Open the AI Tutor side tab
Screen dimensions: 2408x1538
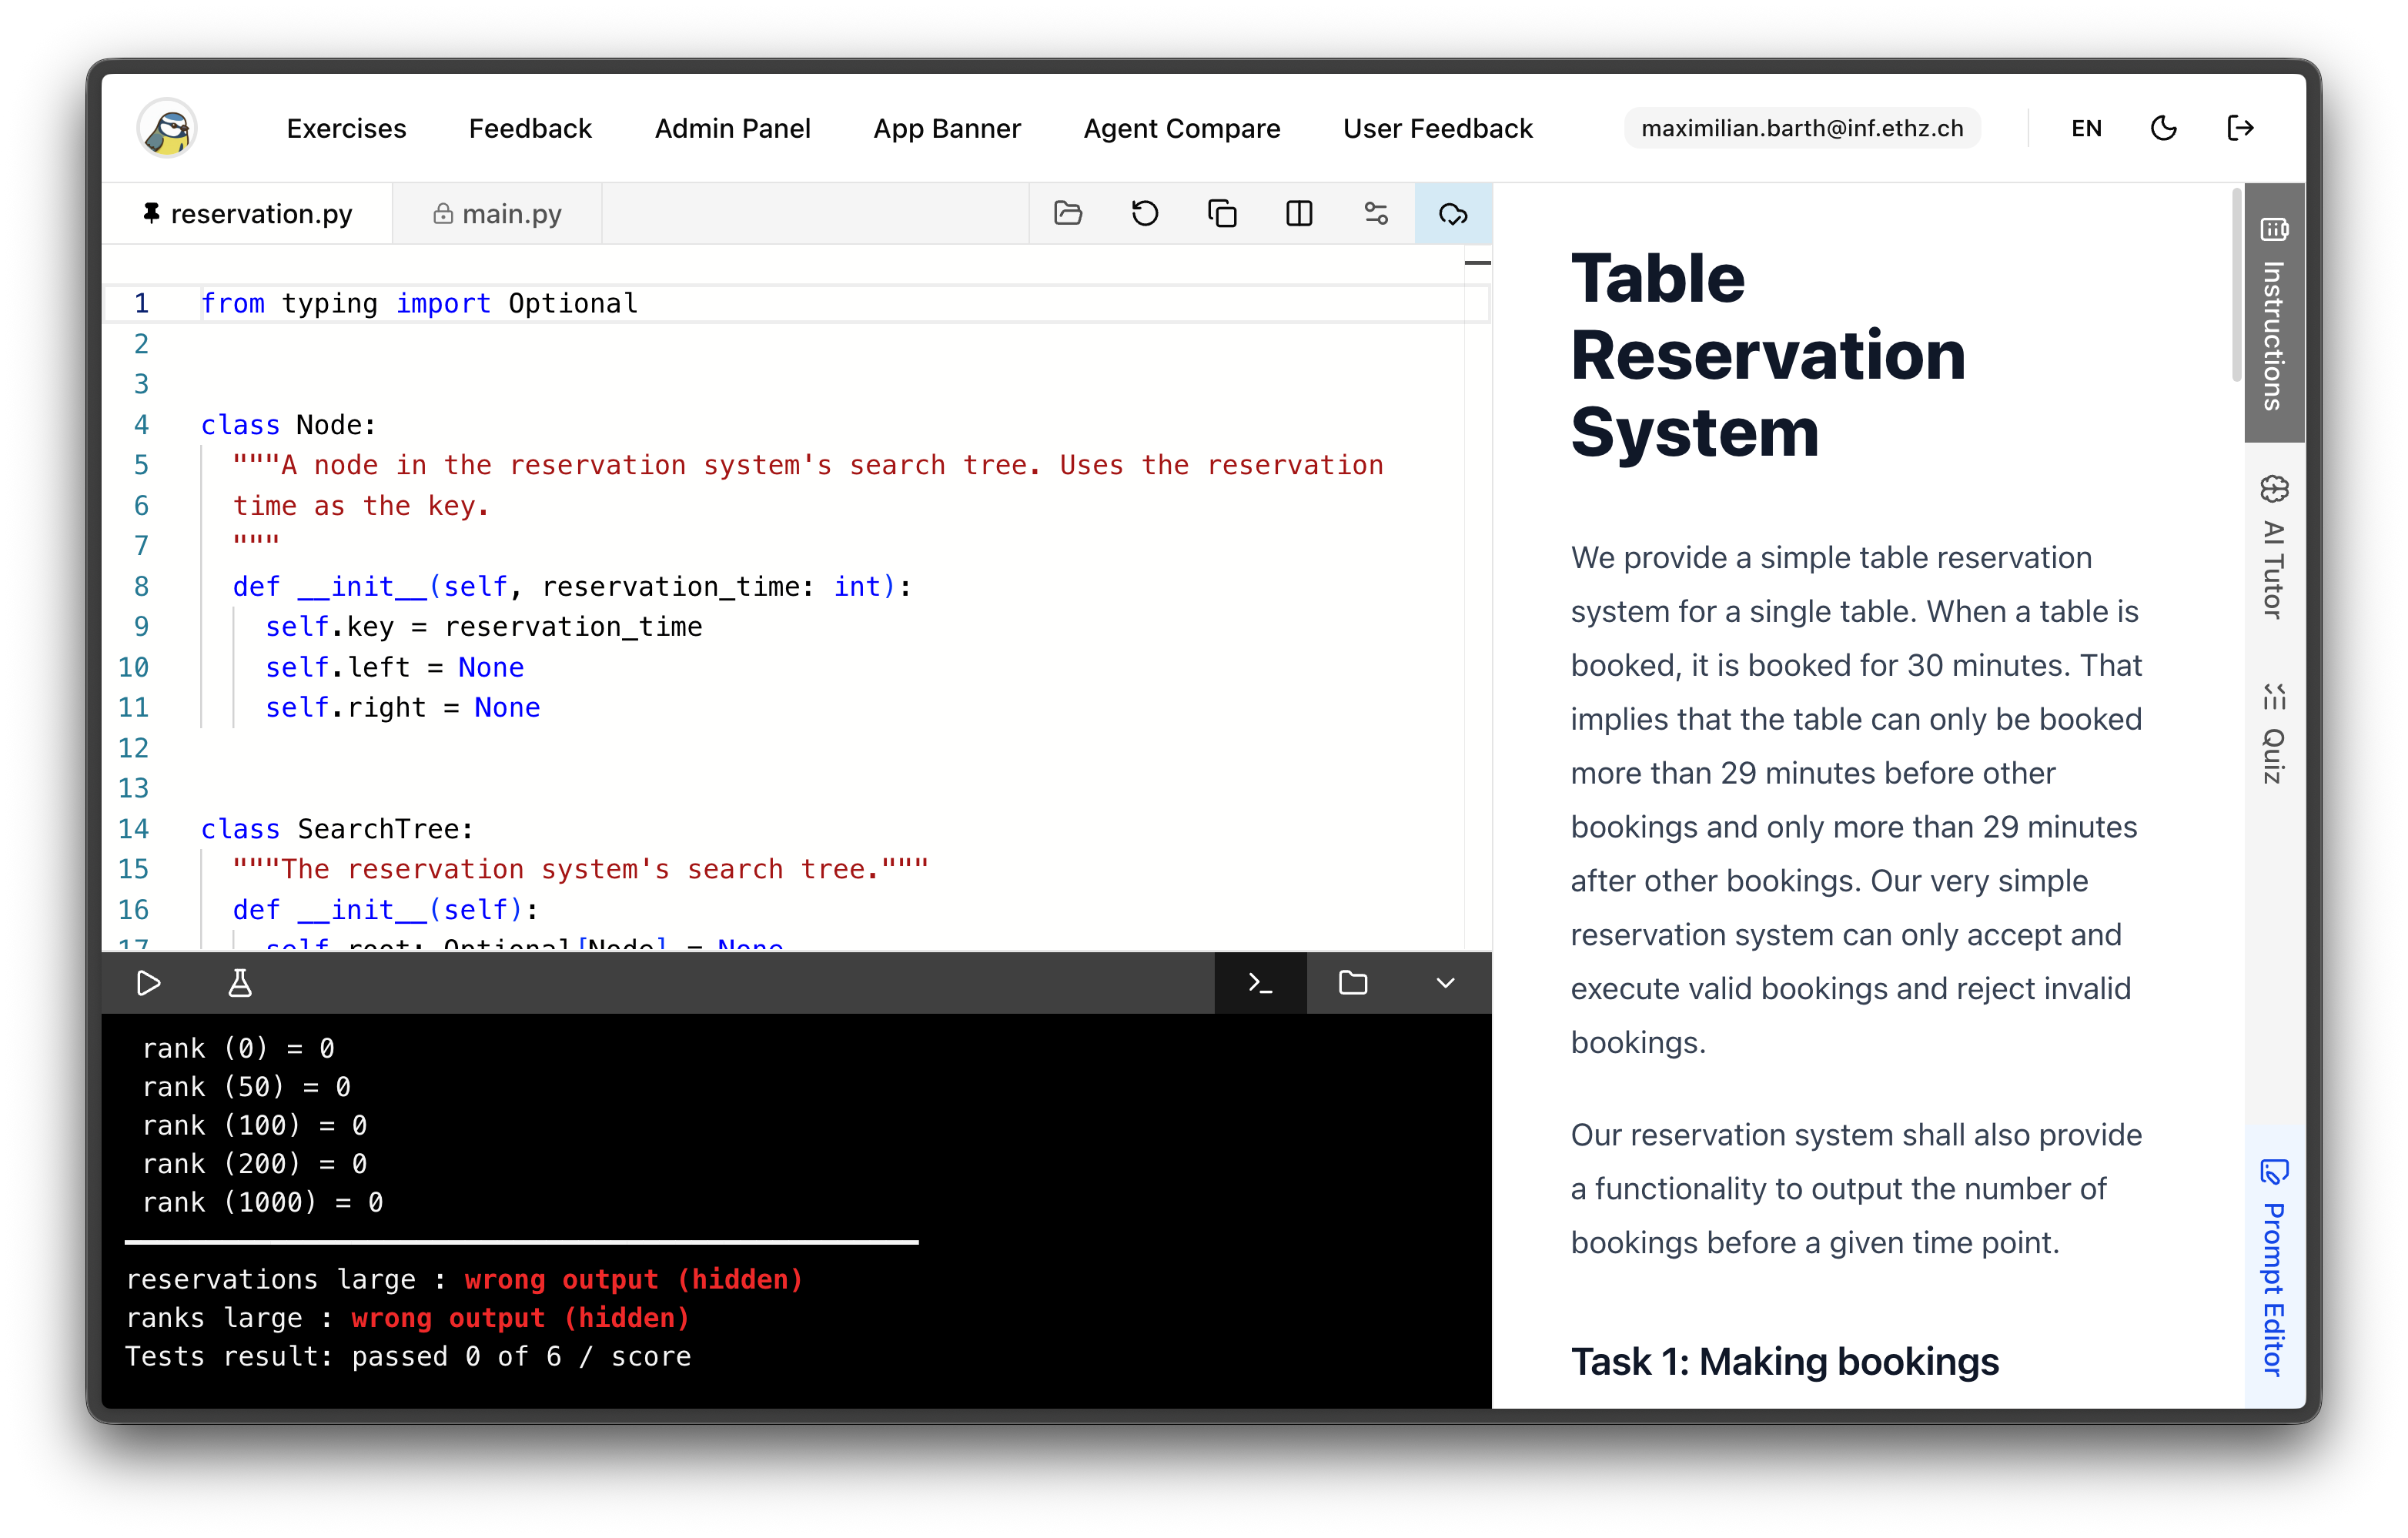tap(2274, 546)
